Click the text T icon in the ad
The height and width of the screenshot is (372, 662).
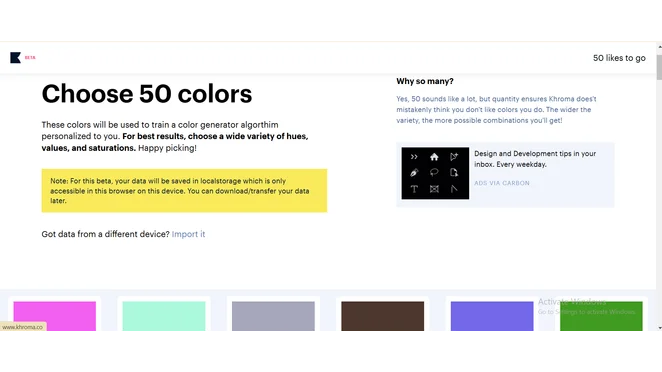click(x=414, y=189)
